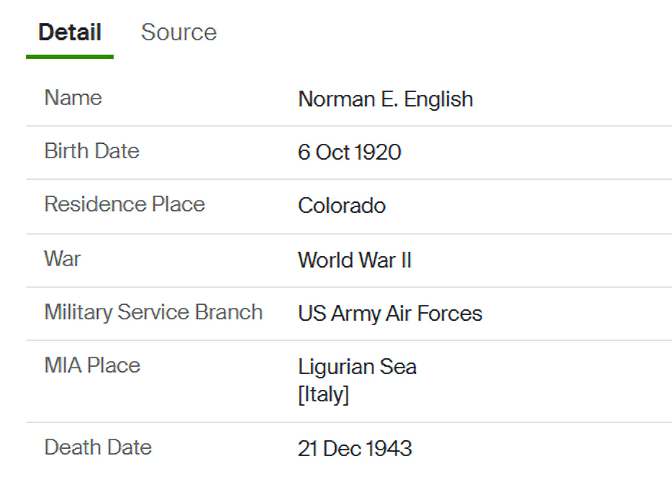Click the Military Service Branch label

(x=153, y=312)
